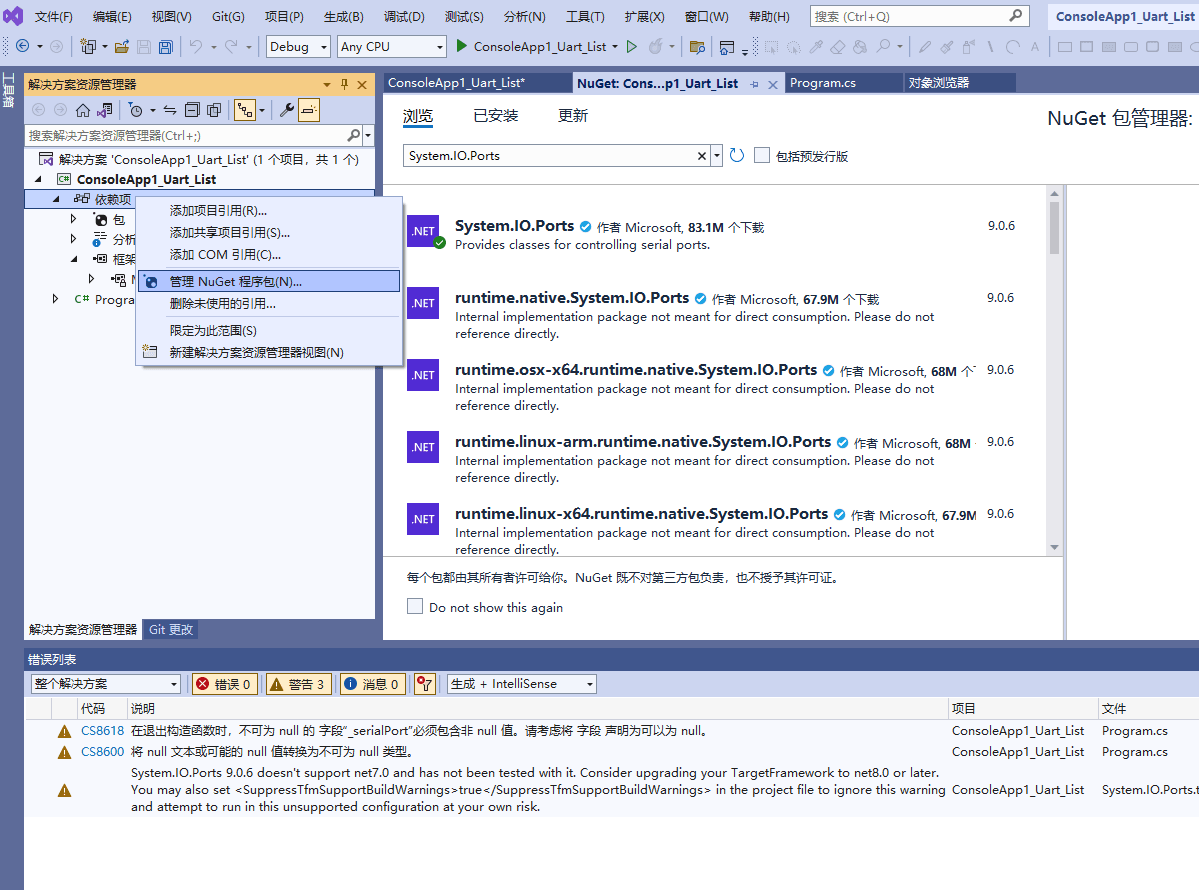Viewport: 1199px width, 890px height.
Task: Focus the NuGet package search field
Action: click(x=551, y=156)
